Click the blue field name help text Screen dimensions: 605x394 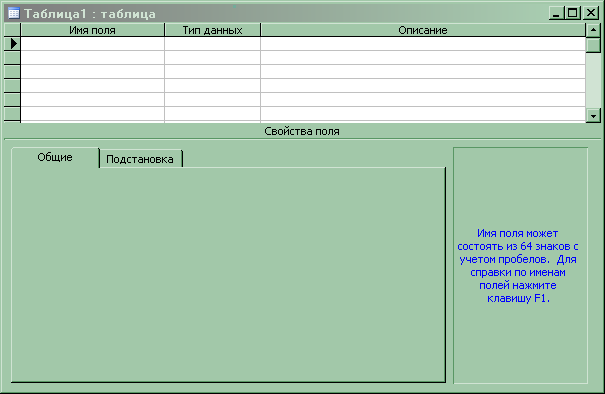(517, 266)
